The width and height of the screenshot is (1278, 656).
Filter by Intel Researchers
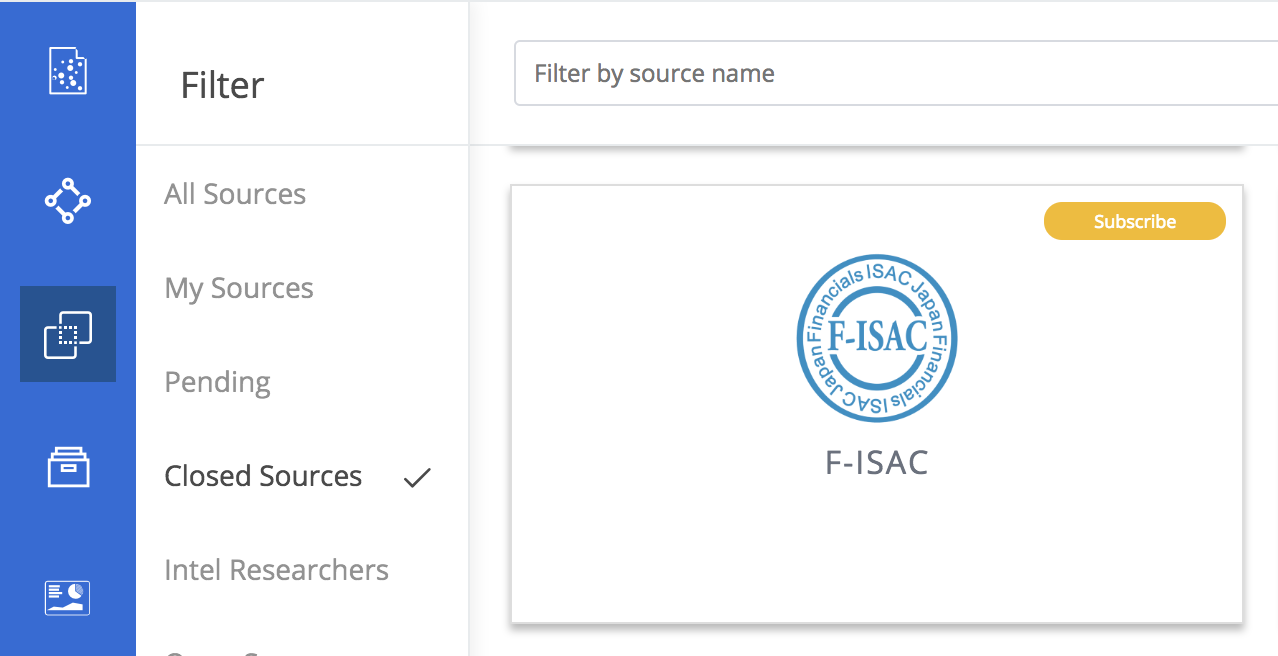276,570
